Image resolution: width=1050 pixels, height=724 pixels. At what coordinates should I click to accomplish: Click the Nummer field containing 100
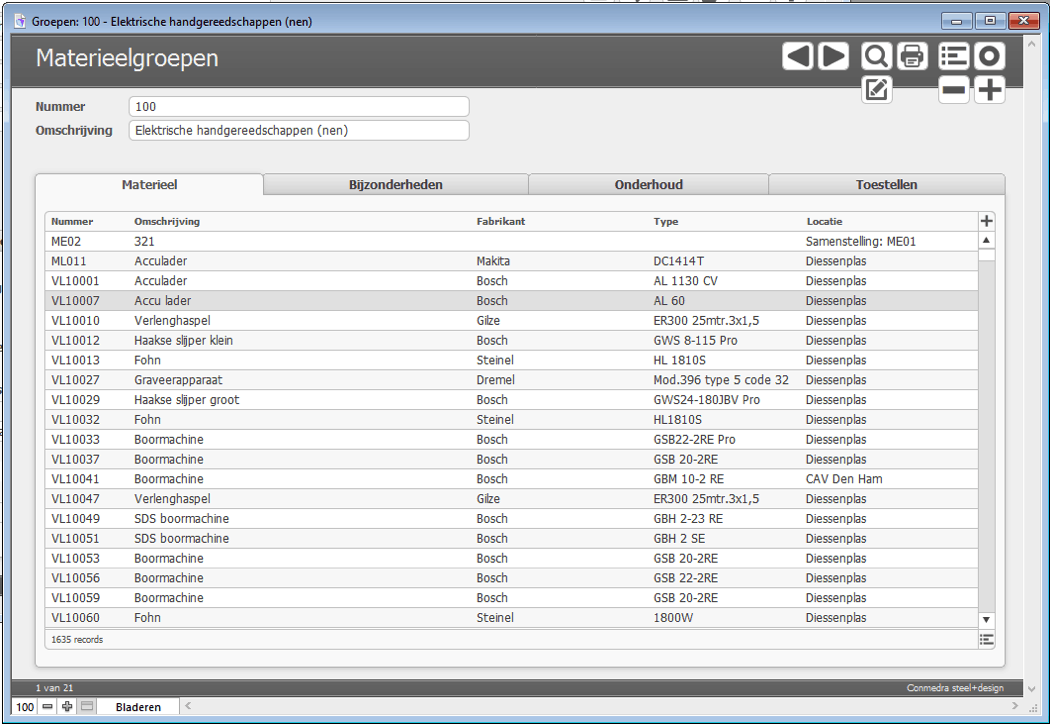pos(298,107)
